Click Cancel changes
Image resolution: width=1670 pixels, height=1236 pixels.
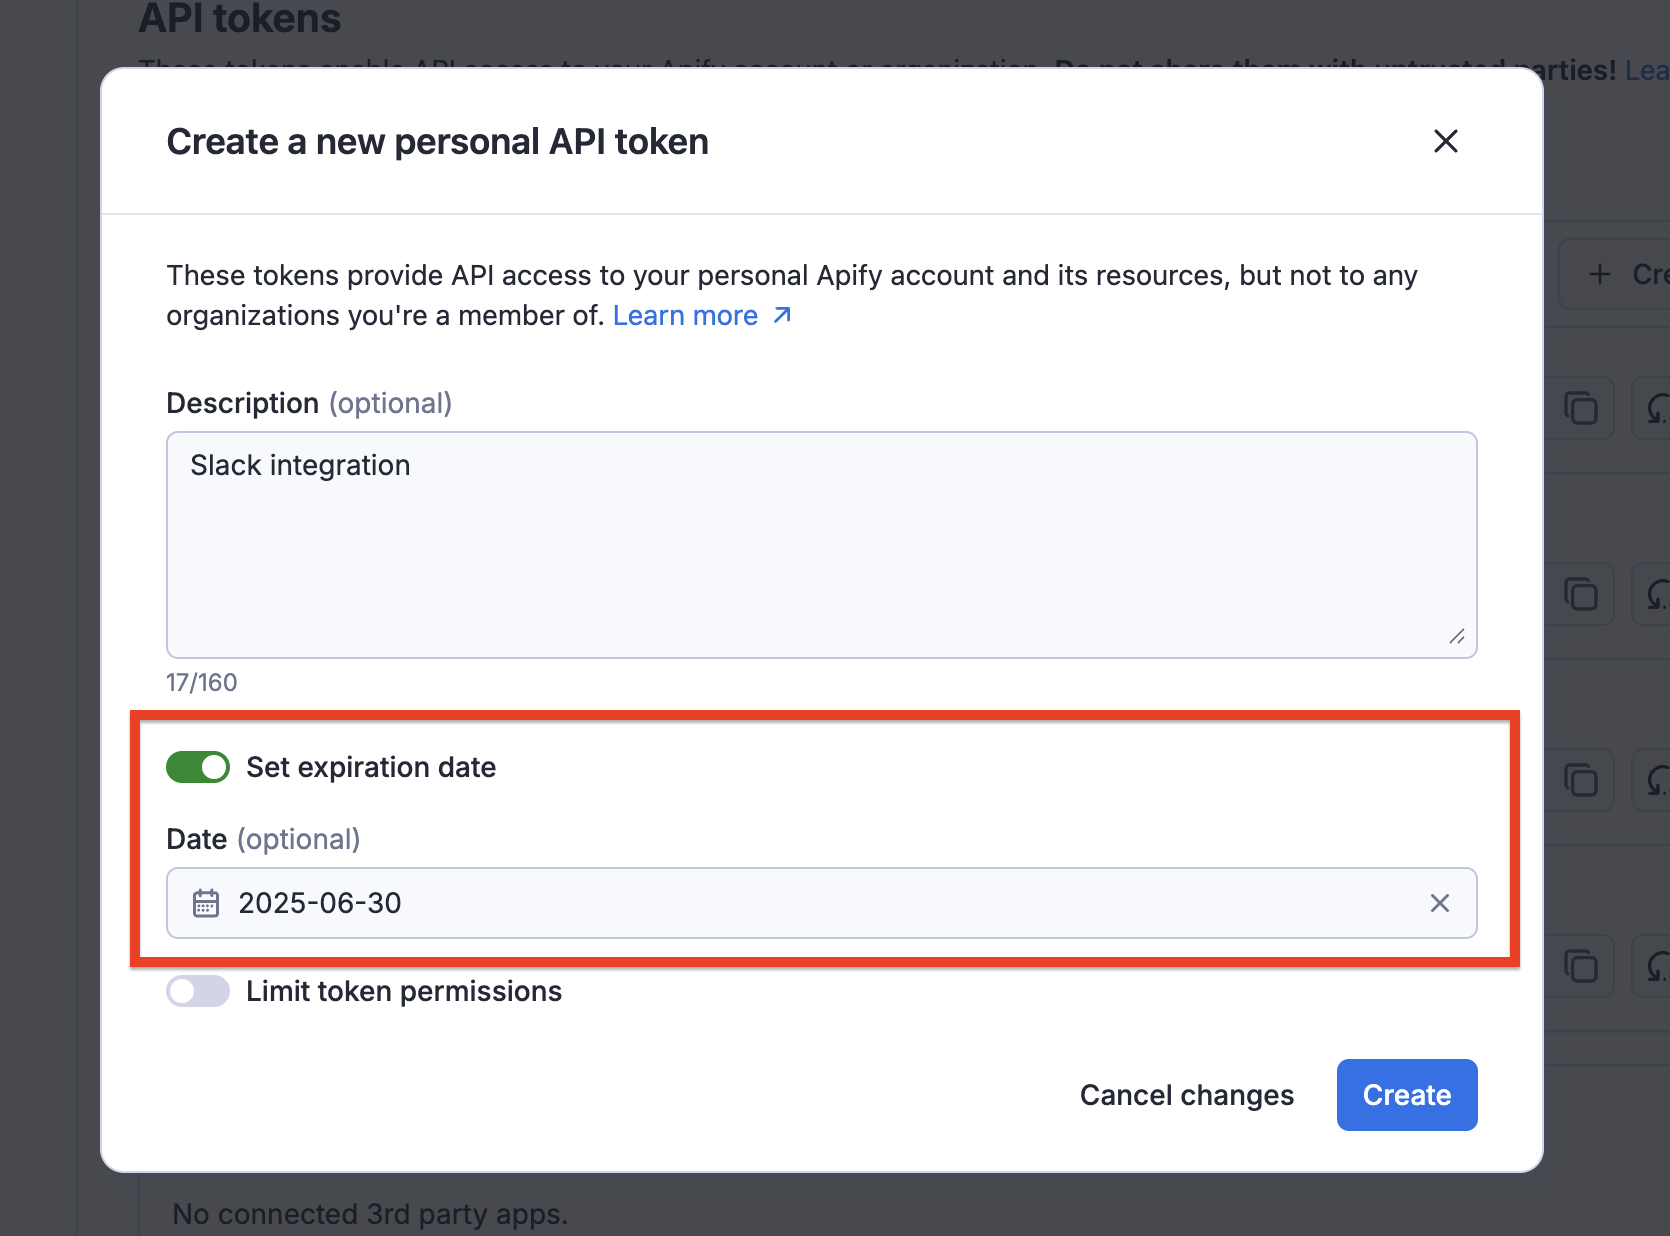point(1186,1095)
